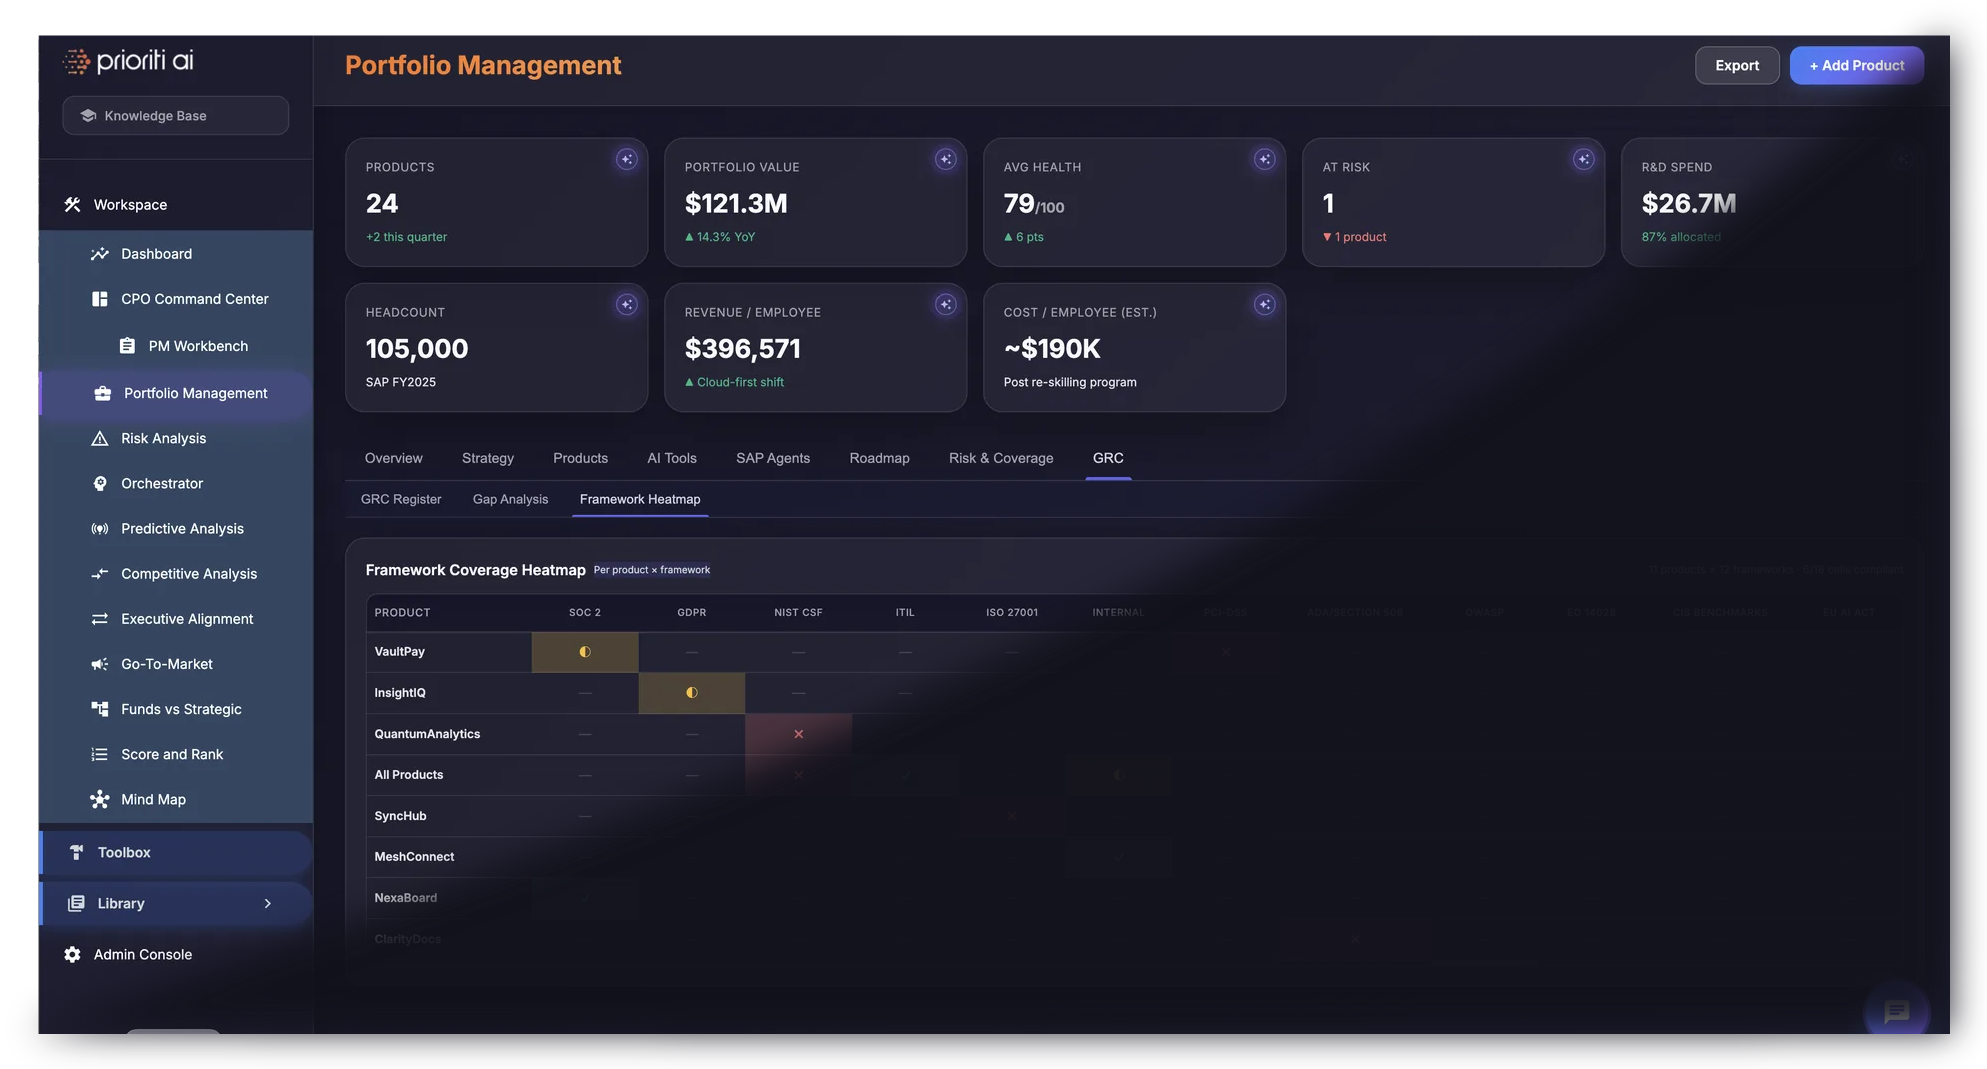Click the ISO 27001 column header
1987x1069 pixels.
[x=1012, y=612]
